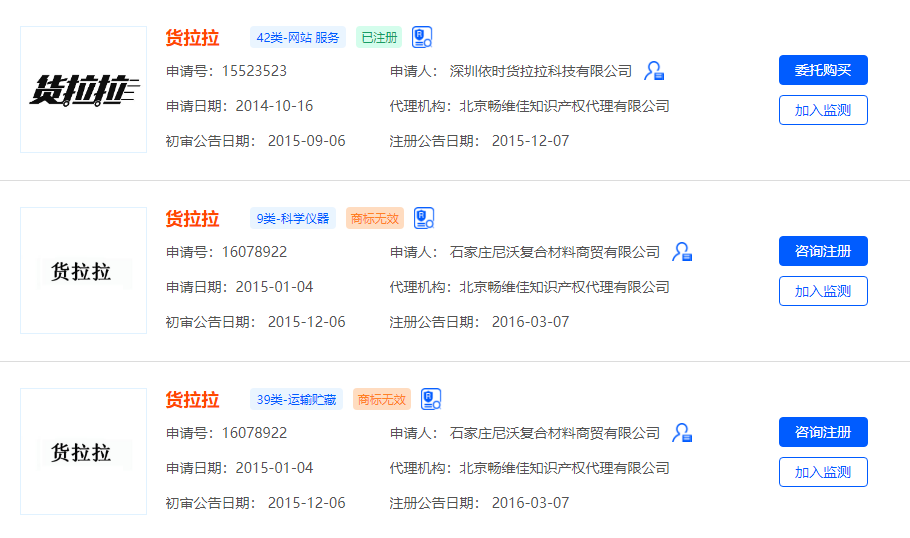The image size is (910, 538).
Task: Click applicant profile icon in 39类-运输贮藏 entry
Action: coord(682,433)
